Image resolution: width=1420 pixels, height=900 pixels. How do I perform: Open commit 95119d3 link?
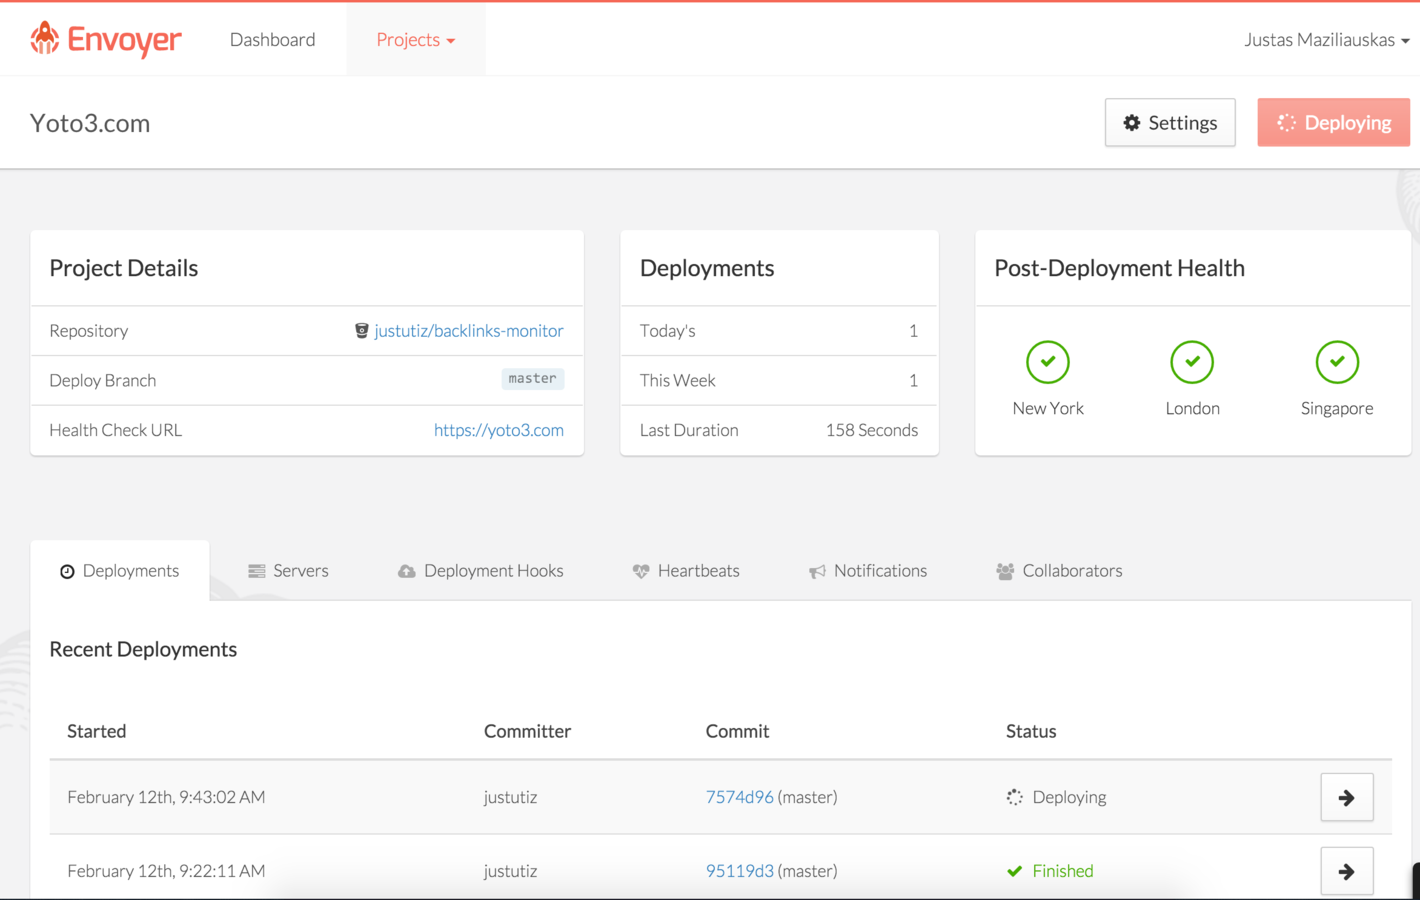[739, 871]
